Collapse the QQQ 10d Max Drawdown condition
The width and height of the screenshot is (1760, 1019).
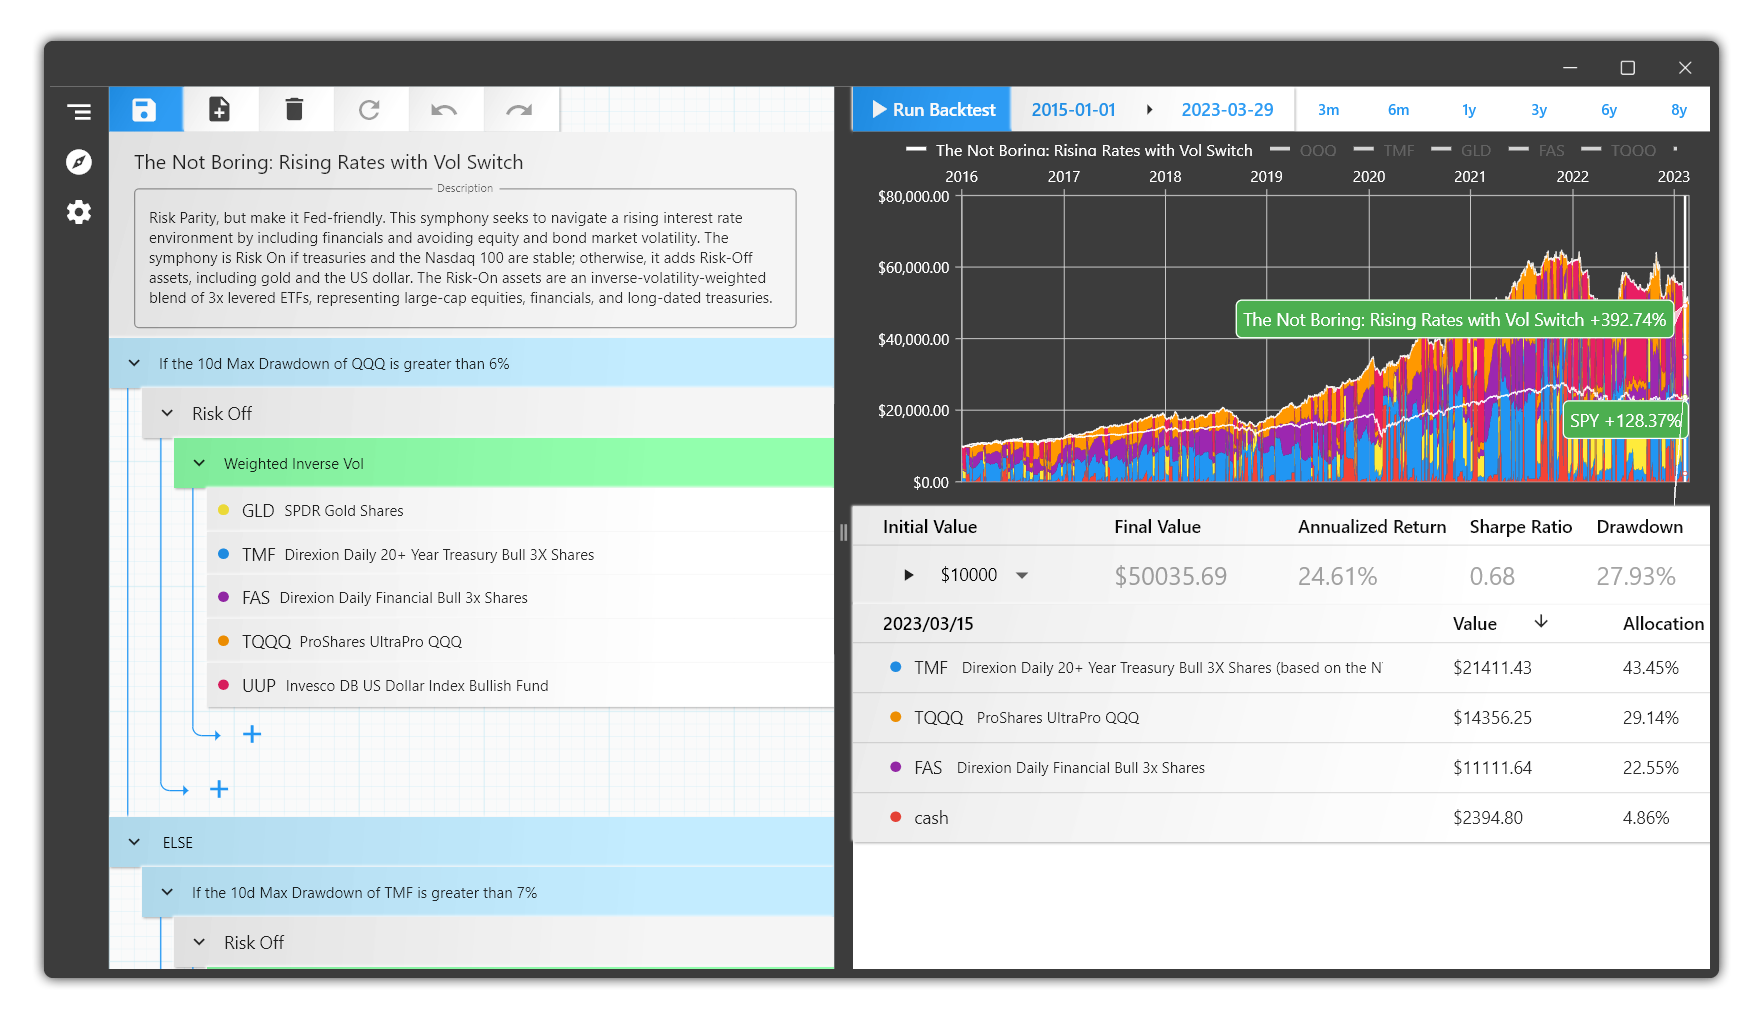pyautogui.click(x=135, y=363)
